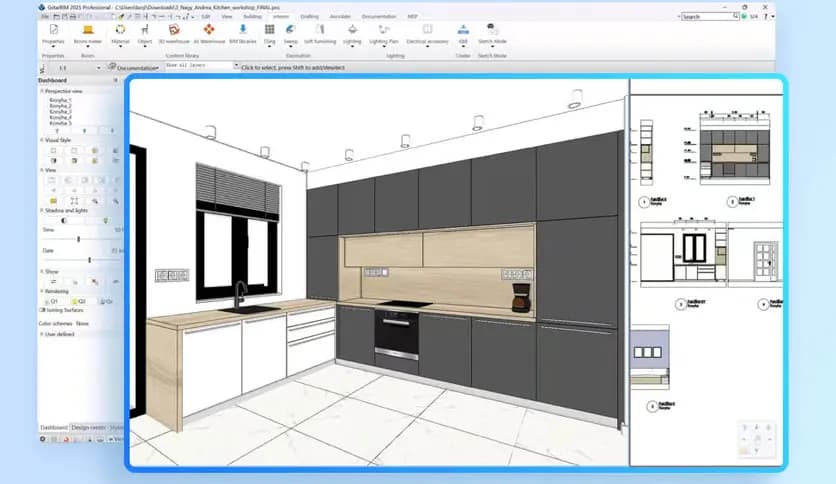The image size is (836, 484).
Task: Select Q2 rendering quality
Action: point(79,301)
